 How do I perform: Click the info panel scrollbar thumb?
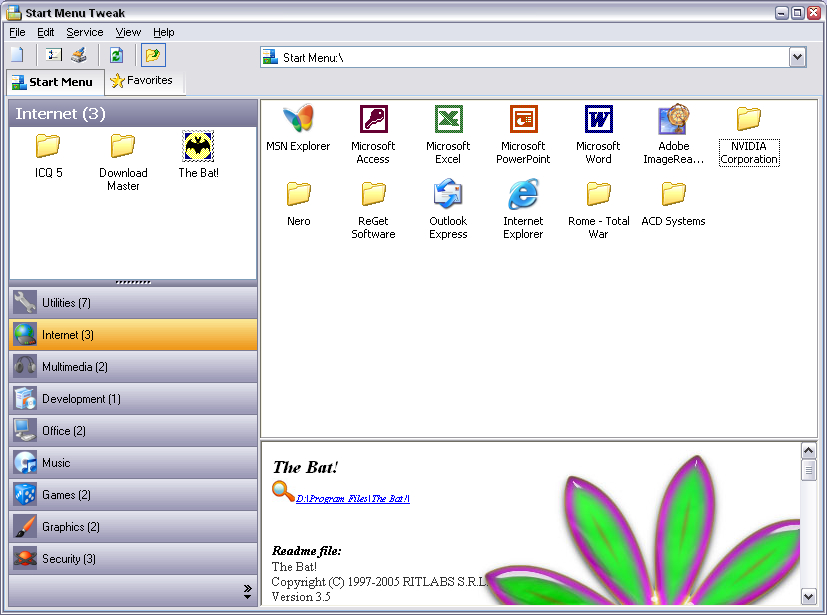point(809,470)
